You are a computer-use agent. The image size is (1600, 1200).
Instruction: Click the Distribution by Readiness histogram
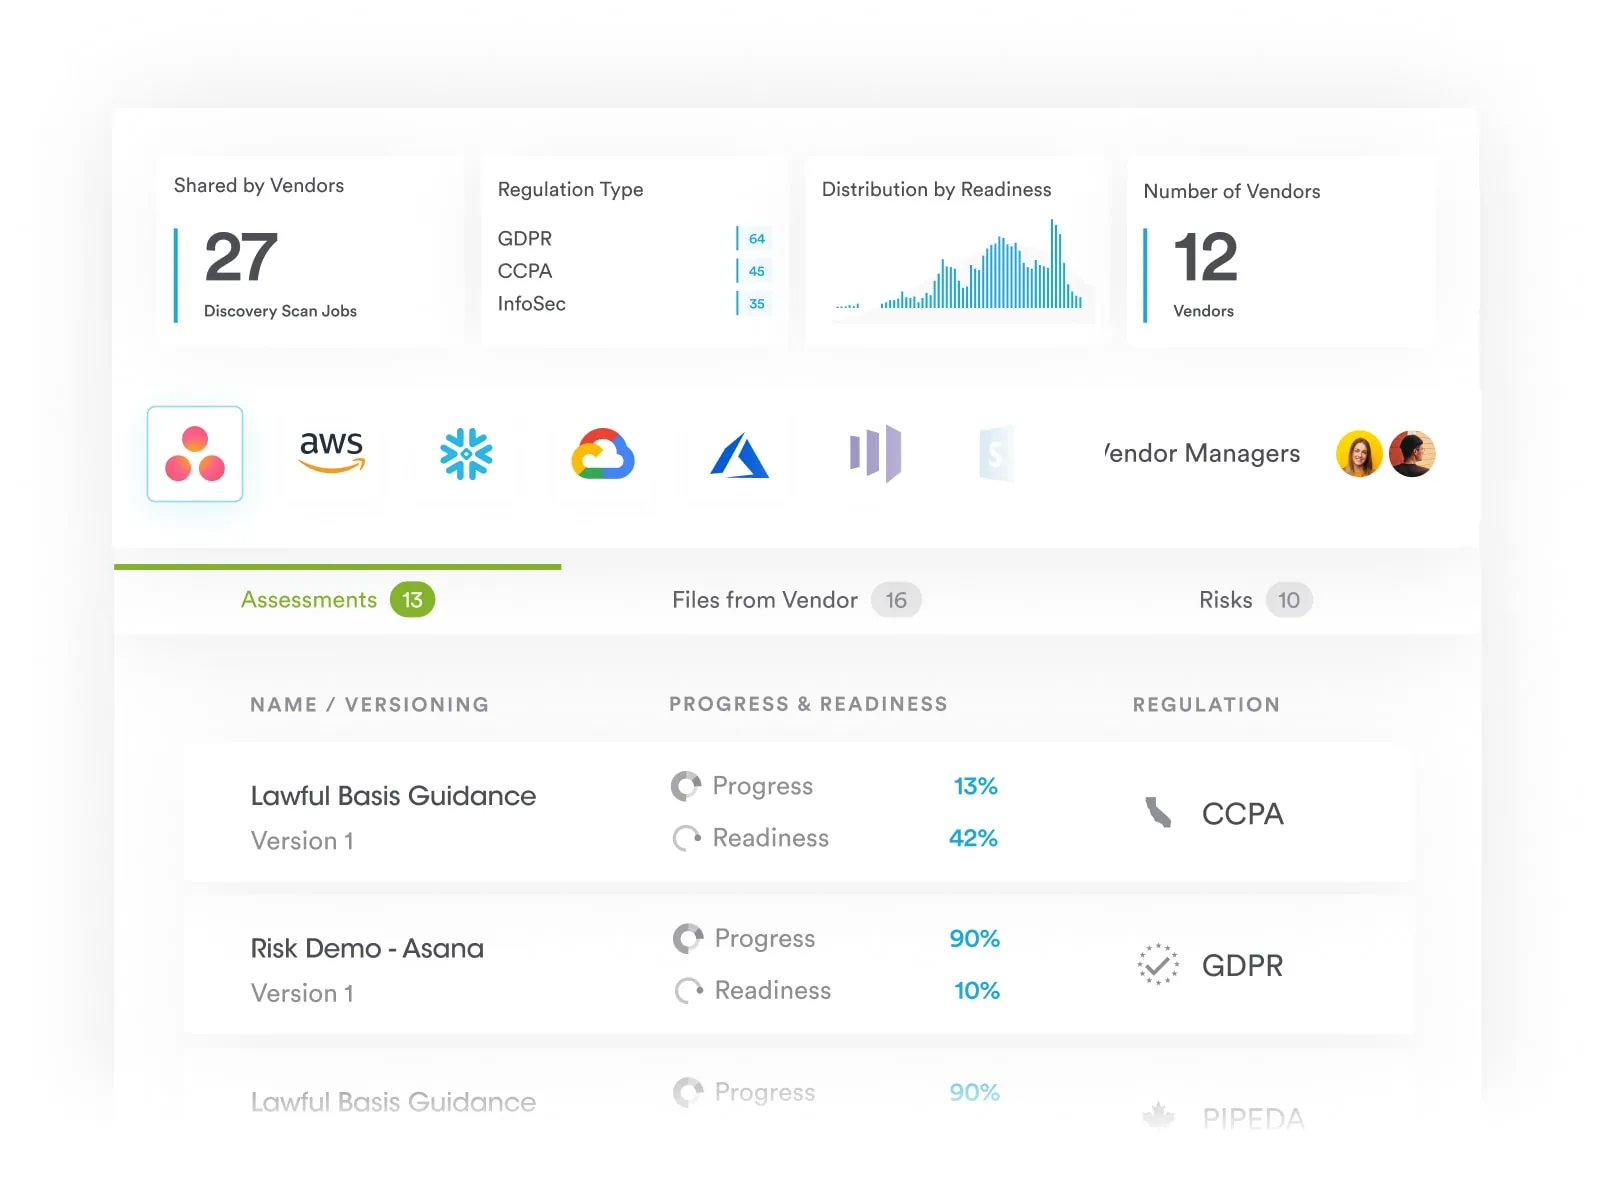pyautogui.click(x=958, y=267)
